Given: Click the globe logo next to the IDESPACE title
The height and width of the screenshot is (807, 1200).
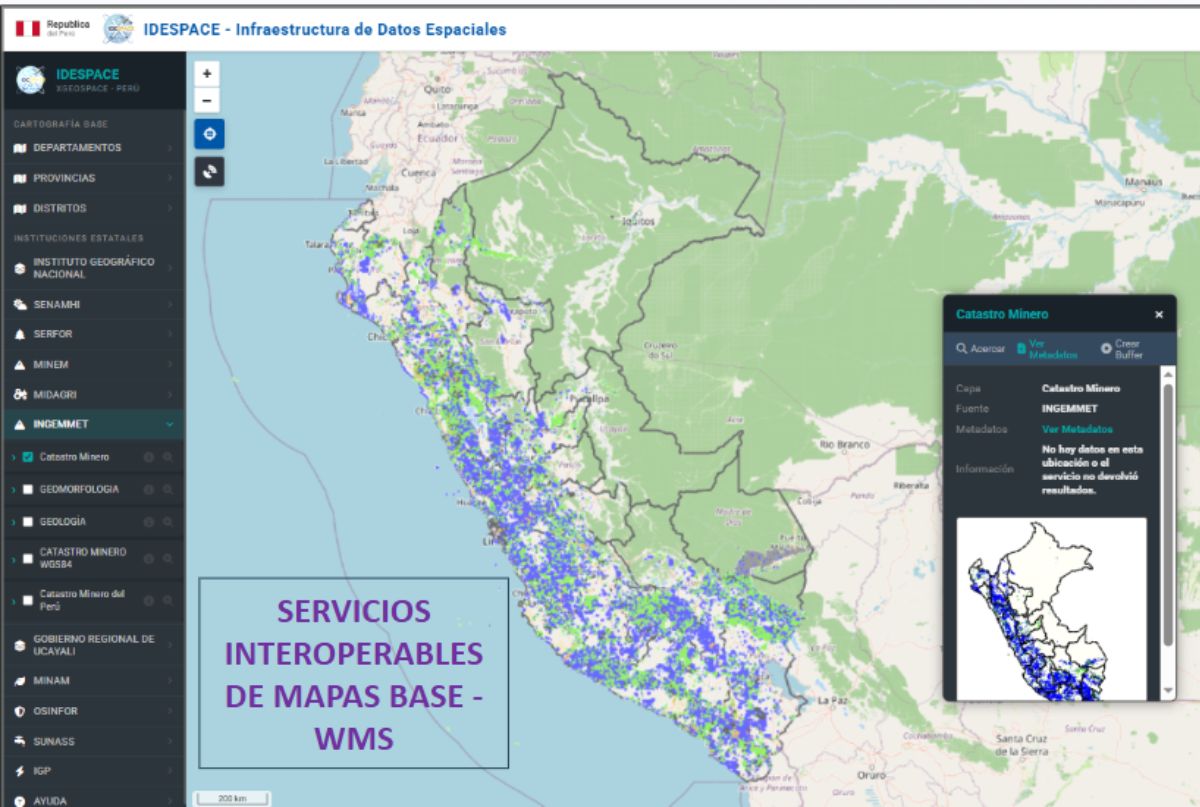Looking at the screenshot, I should pos(118,28).
